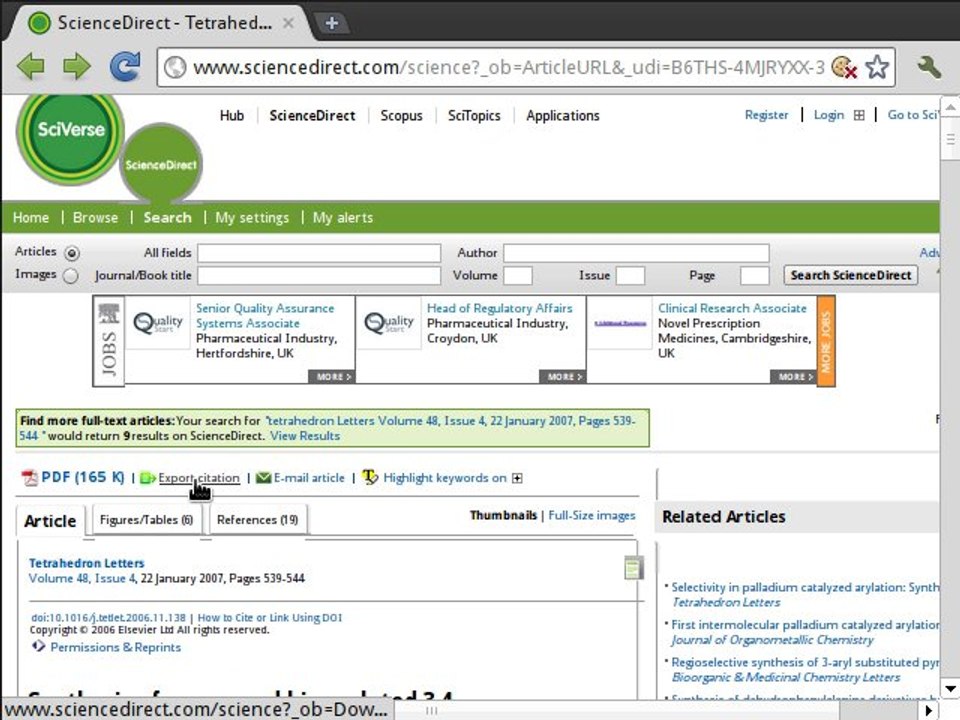This screenshot has height=720, width=960.
Task: Open the View Results link
Action: tap(305, 436)
